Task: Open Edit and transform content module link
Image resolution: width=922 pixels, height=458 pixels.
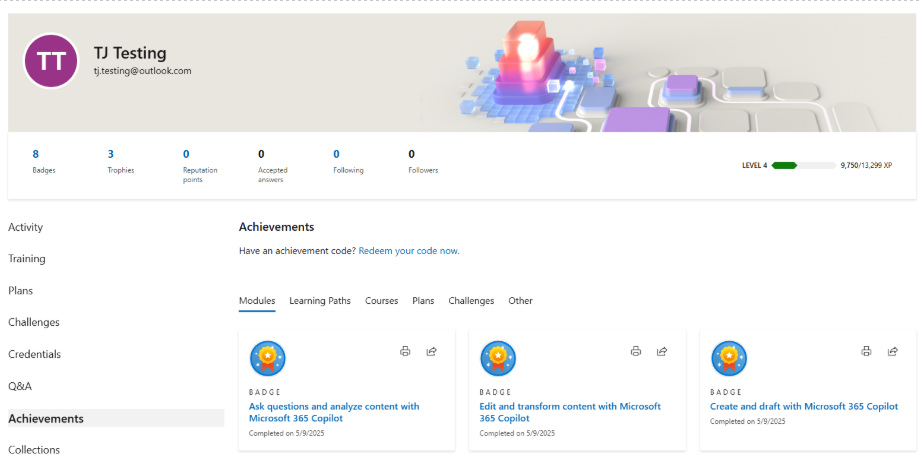Action: (x=570, y=412)
